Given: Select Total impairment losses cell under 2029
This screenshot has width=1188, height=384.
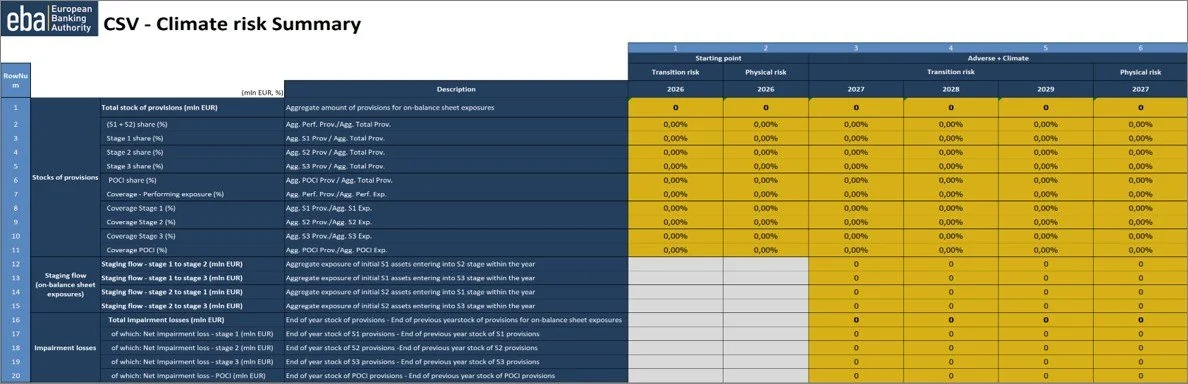Looking at the screenshot, I should tap(1046, 320).
